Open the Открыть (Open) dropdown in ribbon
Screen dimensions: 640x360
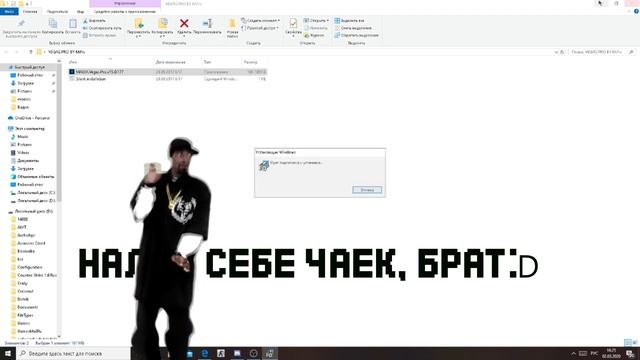316,20
